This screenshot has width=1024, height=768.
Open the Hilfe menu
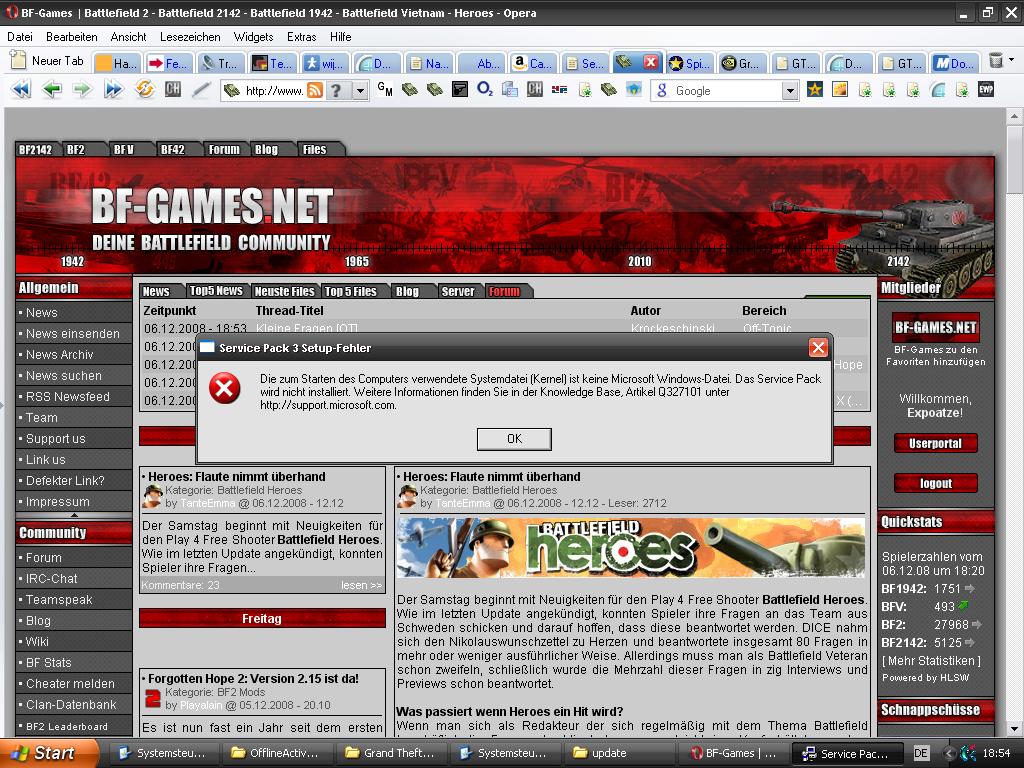pos(341,37)
